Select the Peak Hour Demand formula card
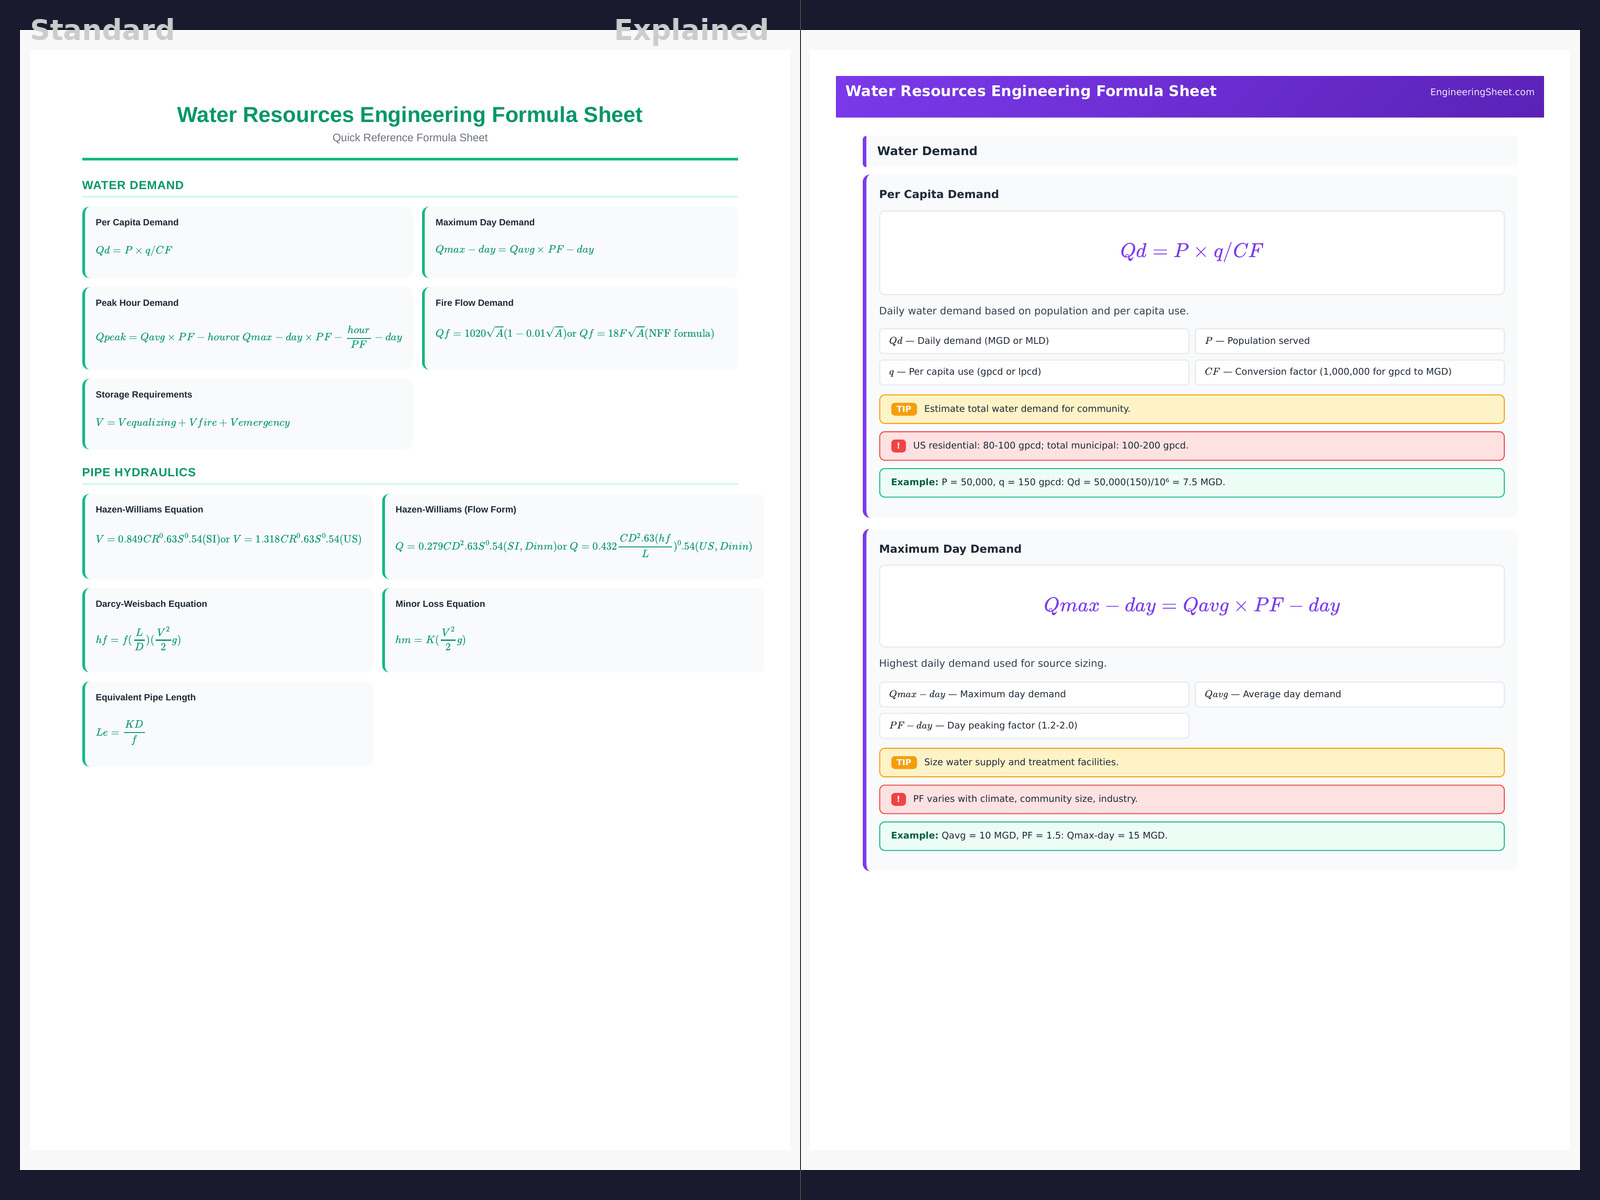The image size is (1600, 1200). point(248,328)
